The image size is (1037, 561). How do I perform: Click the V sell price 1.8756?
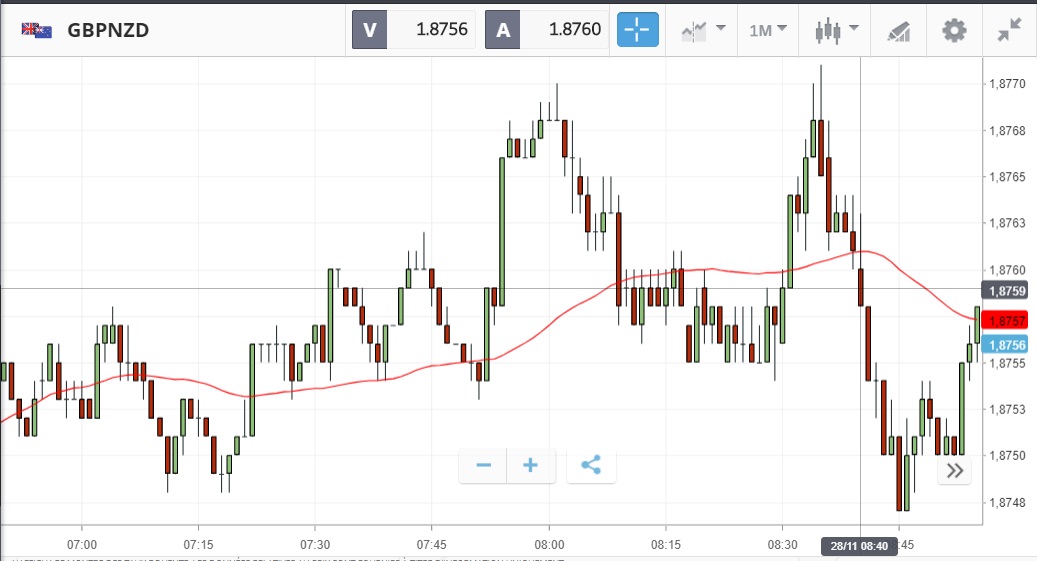point(414,30)
